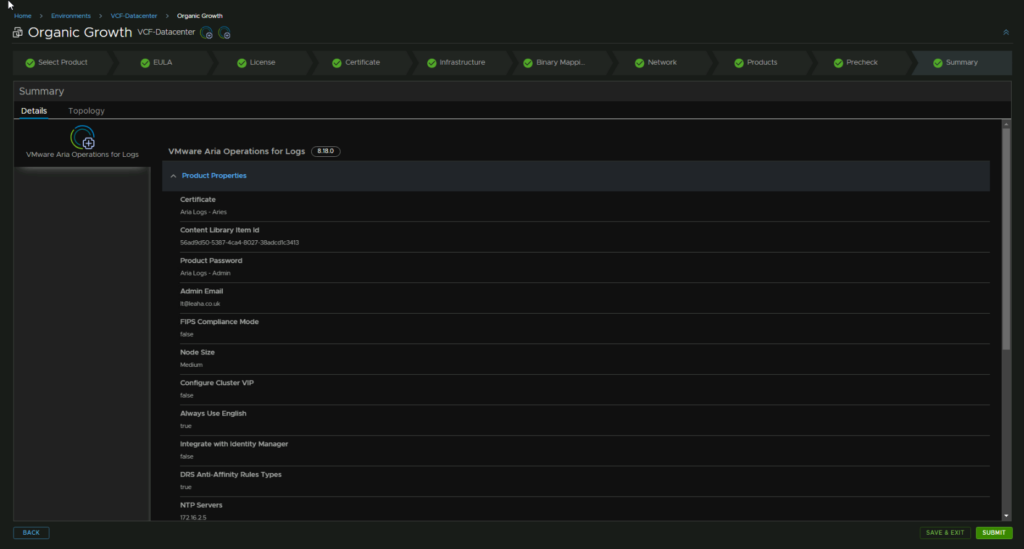Click the first product icon after VCF-Datacenter
1024x549 pixels.
pos(206,33)
